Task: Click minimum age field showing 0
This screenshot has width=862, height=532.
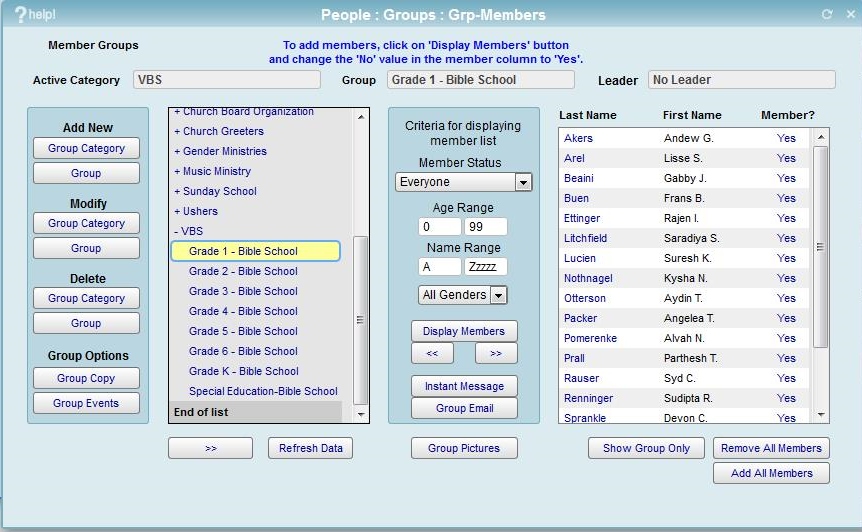Action: coord(439,226)
